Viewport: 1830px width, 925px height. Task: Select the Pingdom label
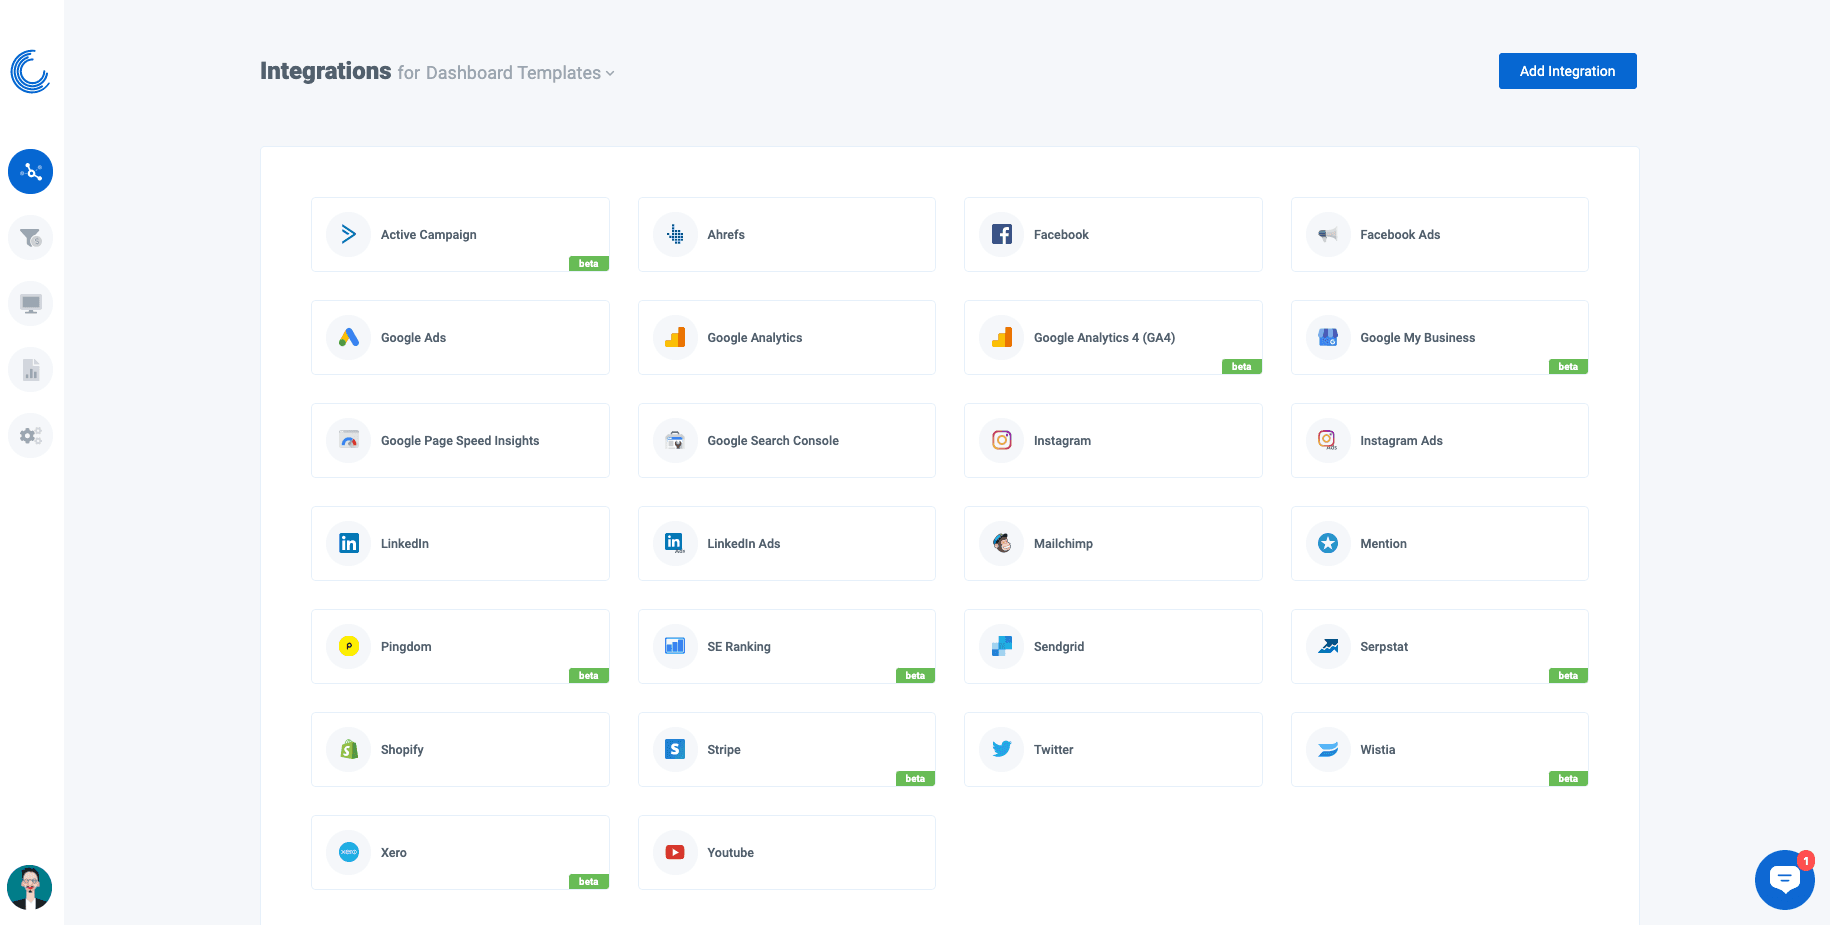point(406,647)
